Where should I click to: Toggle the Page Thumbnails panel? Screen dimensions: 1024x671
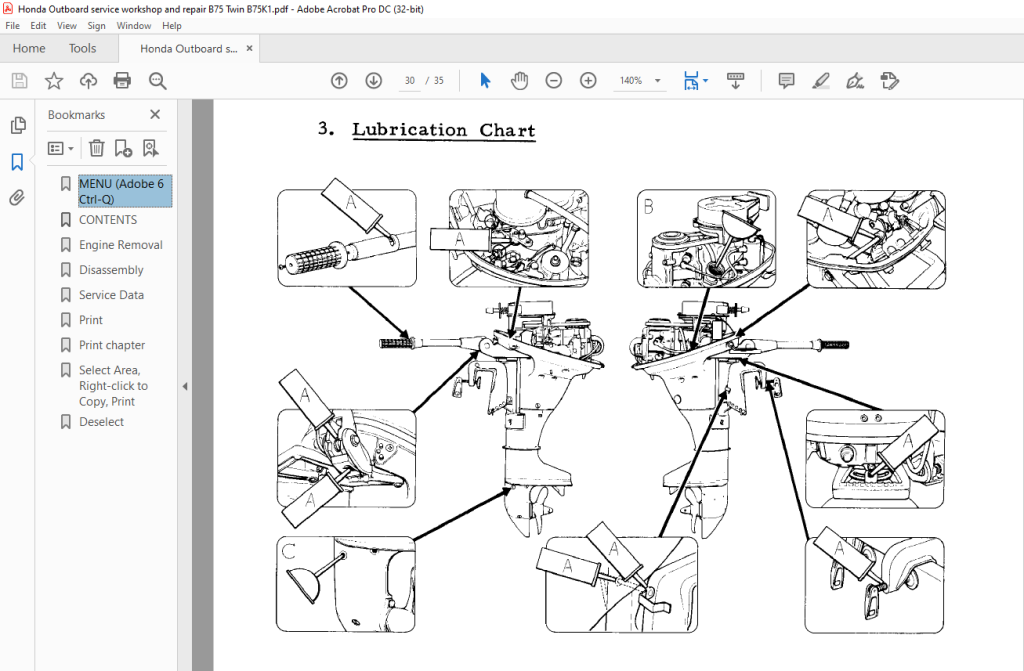coord(17,125)
